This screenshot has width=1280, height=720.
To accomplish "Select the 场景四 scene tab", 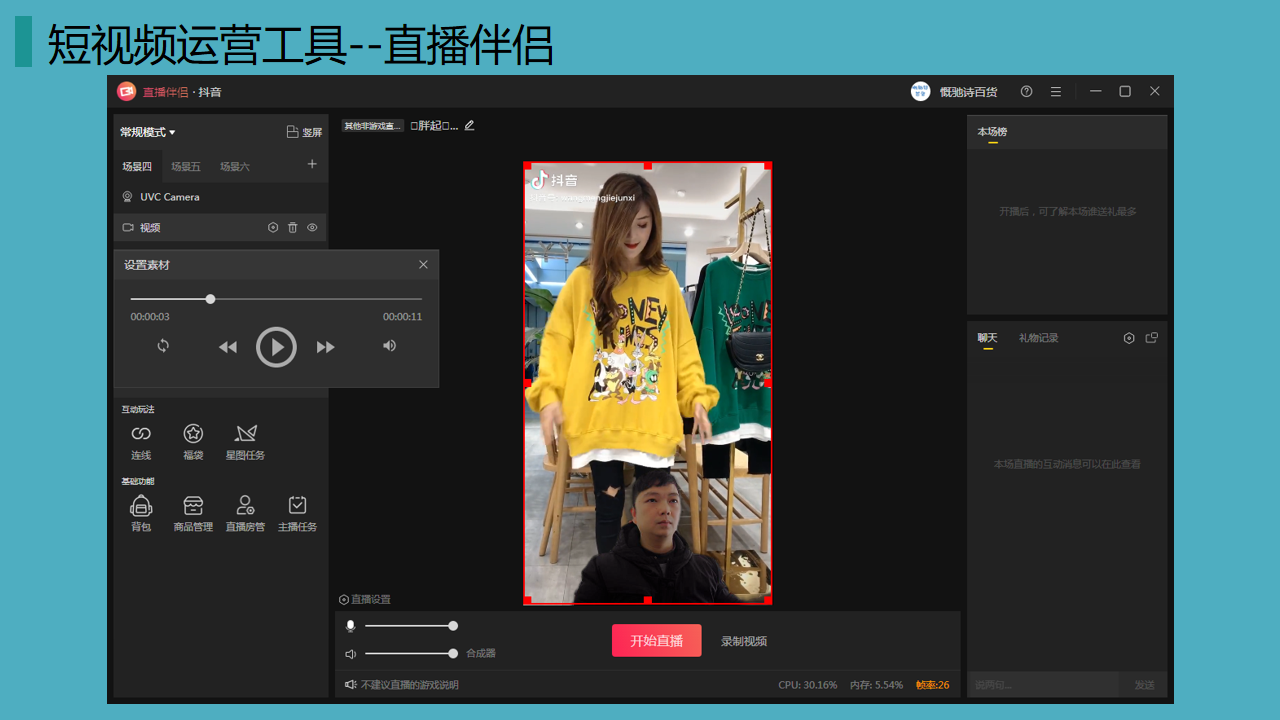I will coord(137,167).
